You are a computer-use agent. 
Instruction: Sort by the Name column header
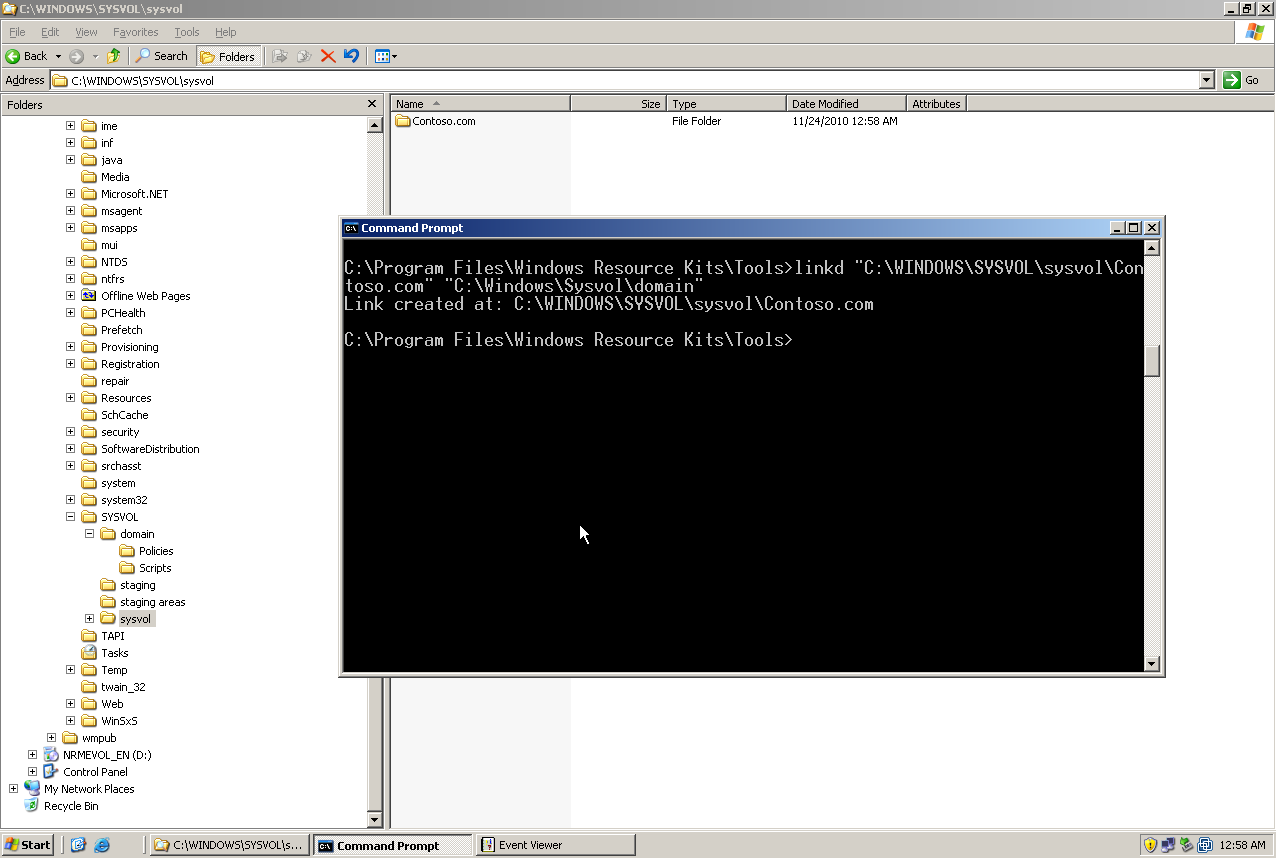[x=480, y=104]
